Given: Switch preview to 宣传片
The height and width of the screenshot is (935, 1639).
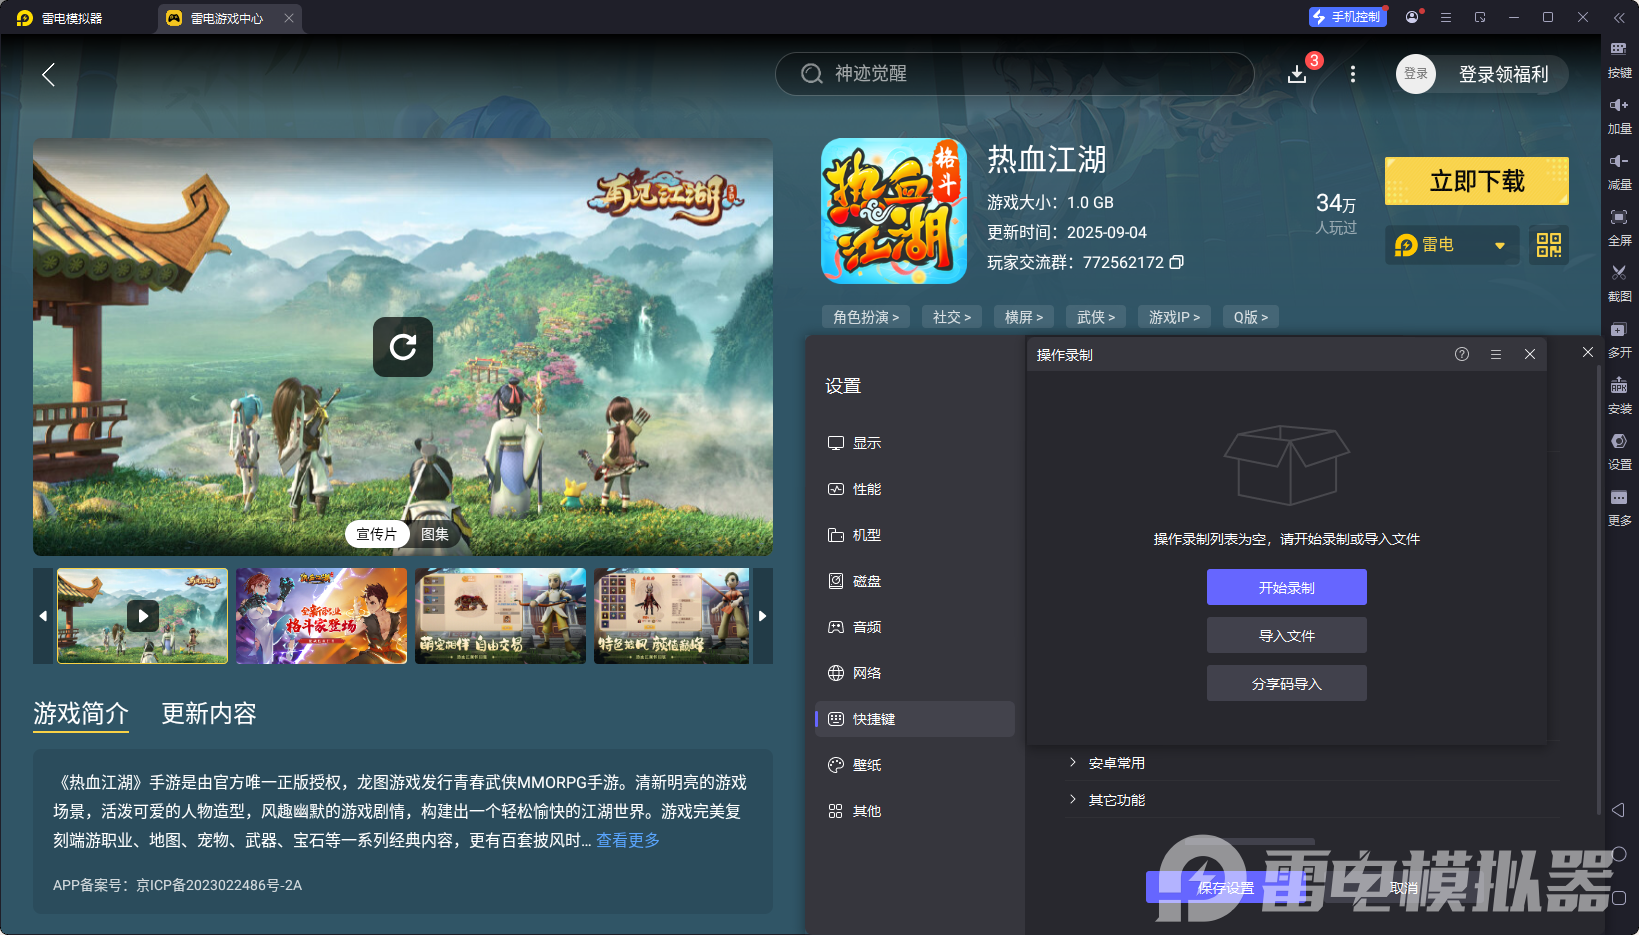Looking at the screenshot, I should coord(377,534).
